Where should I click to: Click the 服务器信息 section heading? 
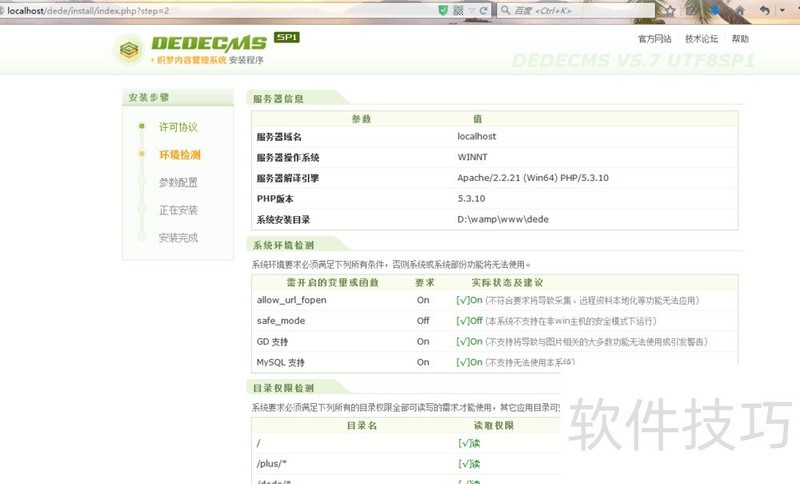point(278,98)
